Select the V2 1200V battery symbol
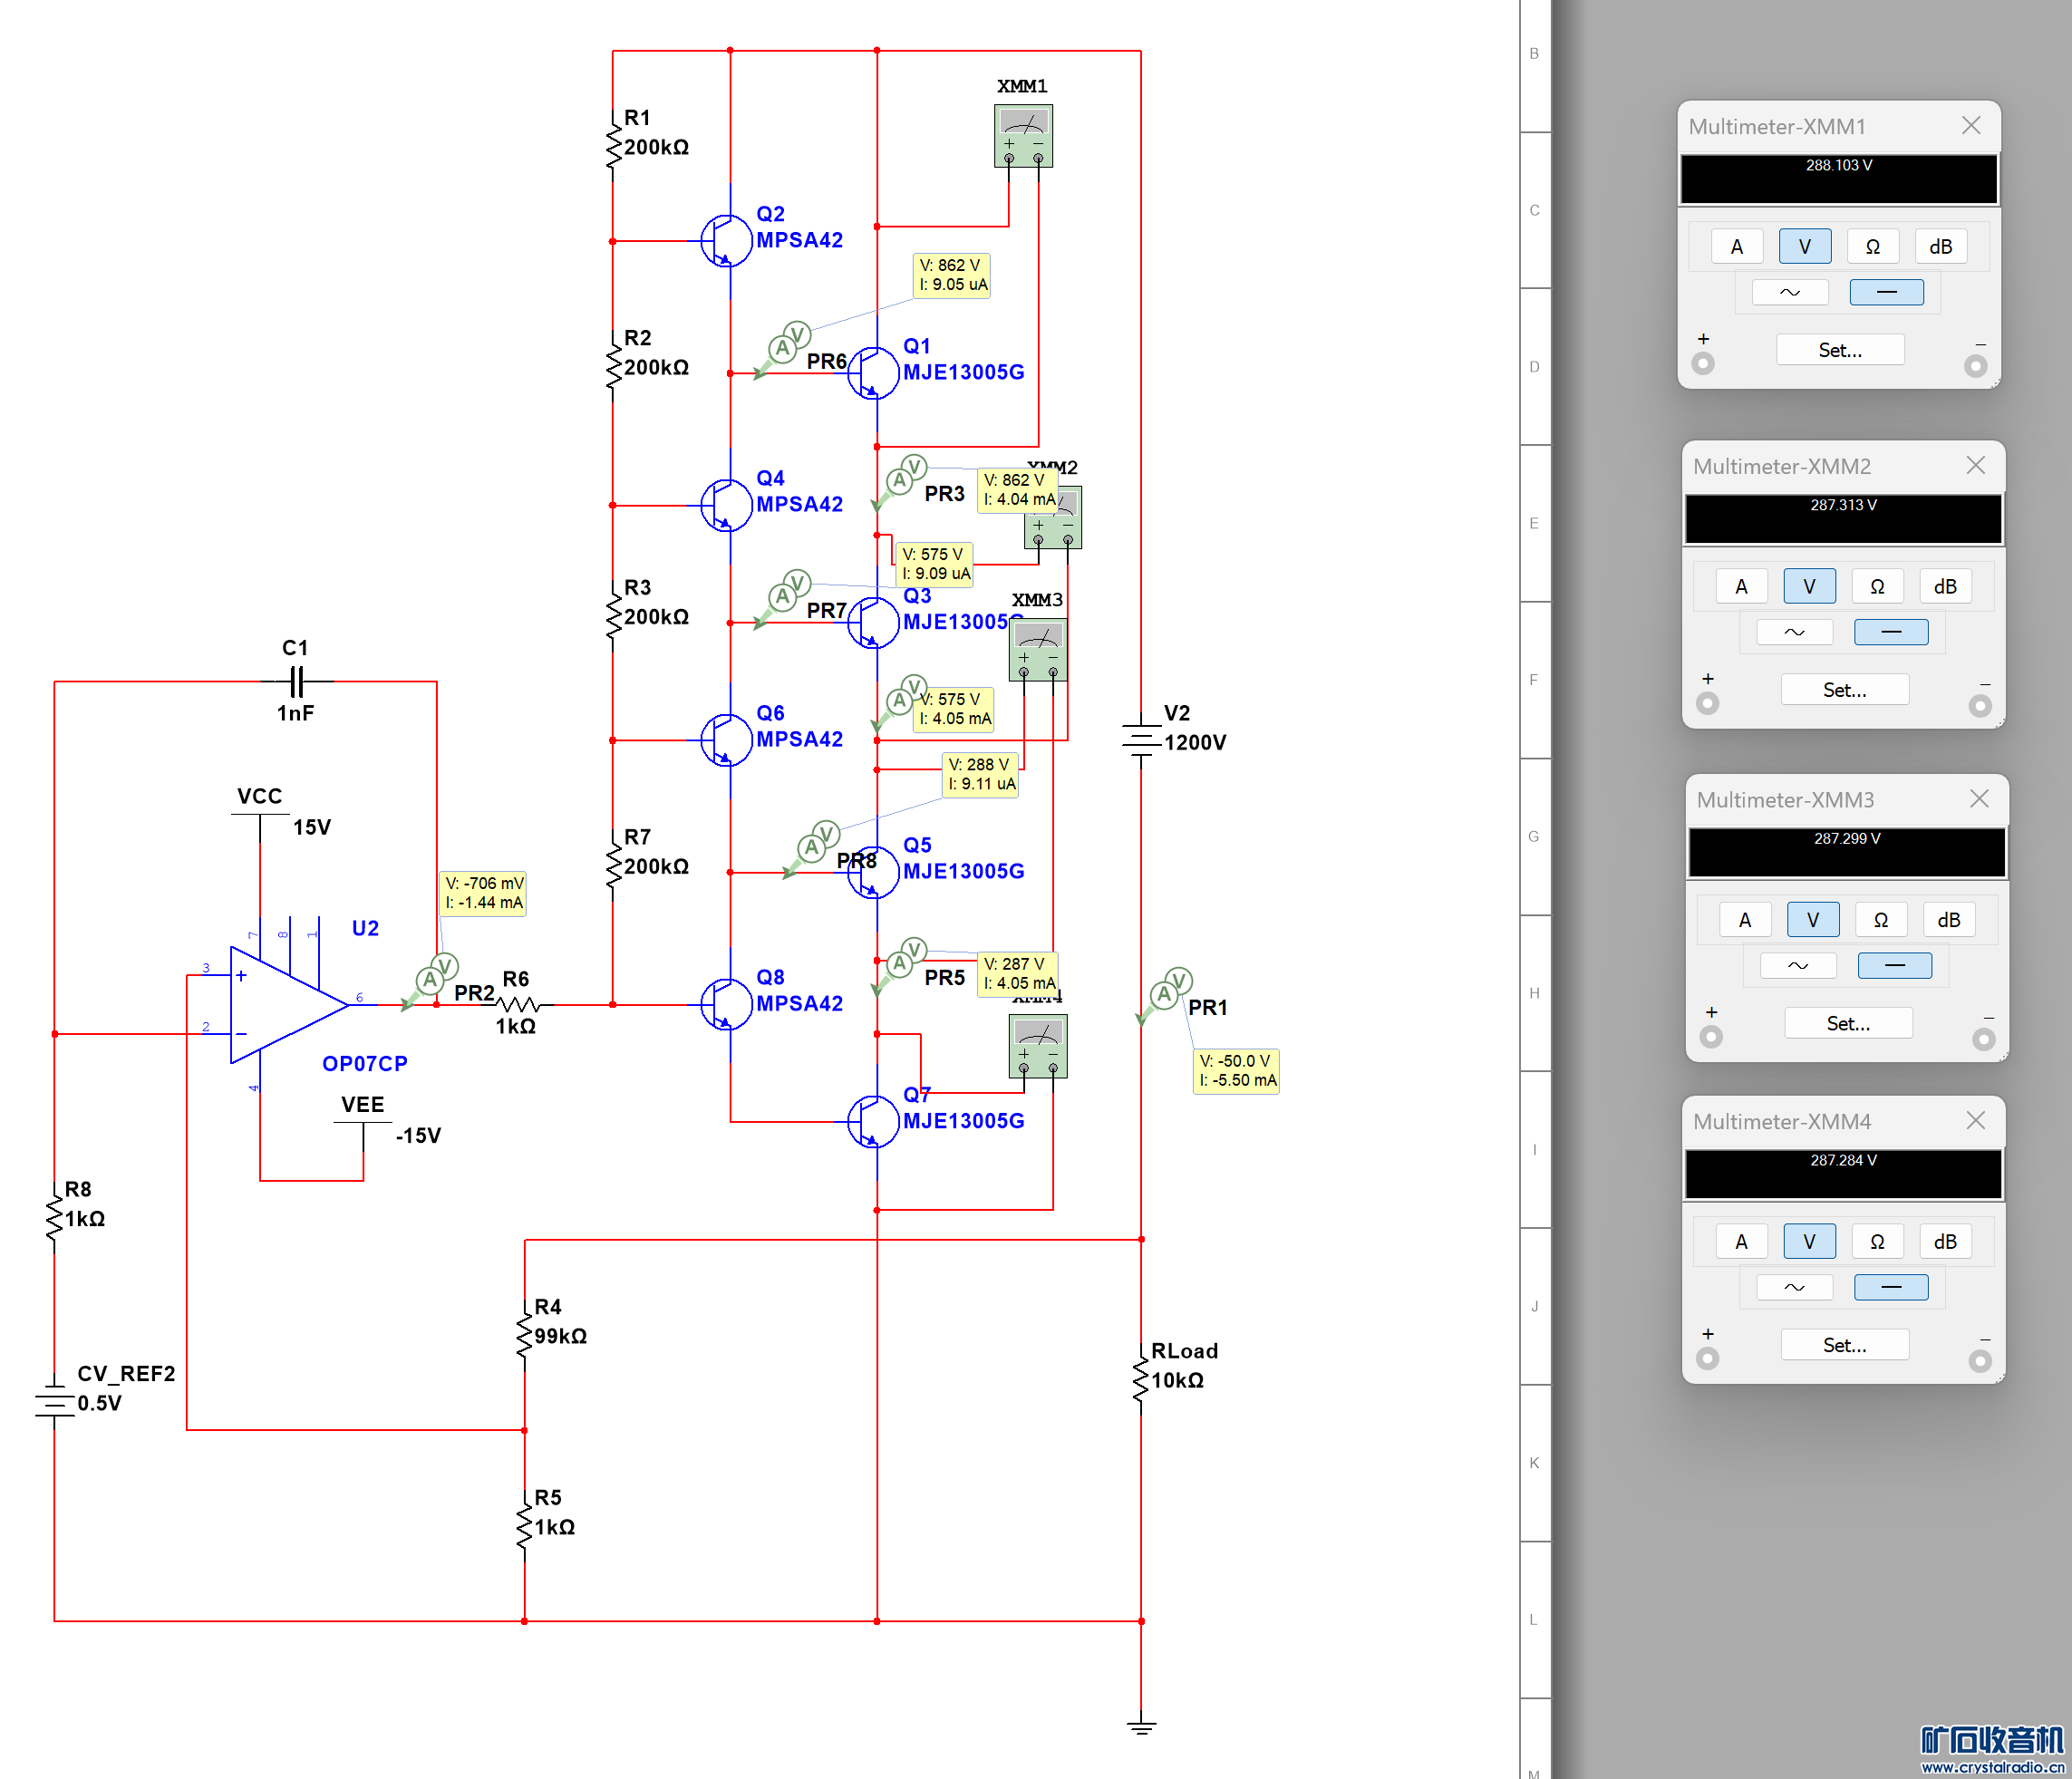Image resolution: width=2072 pixels, height=1779 pixels. tap(1140, 740)
